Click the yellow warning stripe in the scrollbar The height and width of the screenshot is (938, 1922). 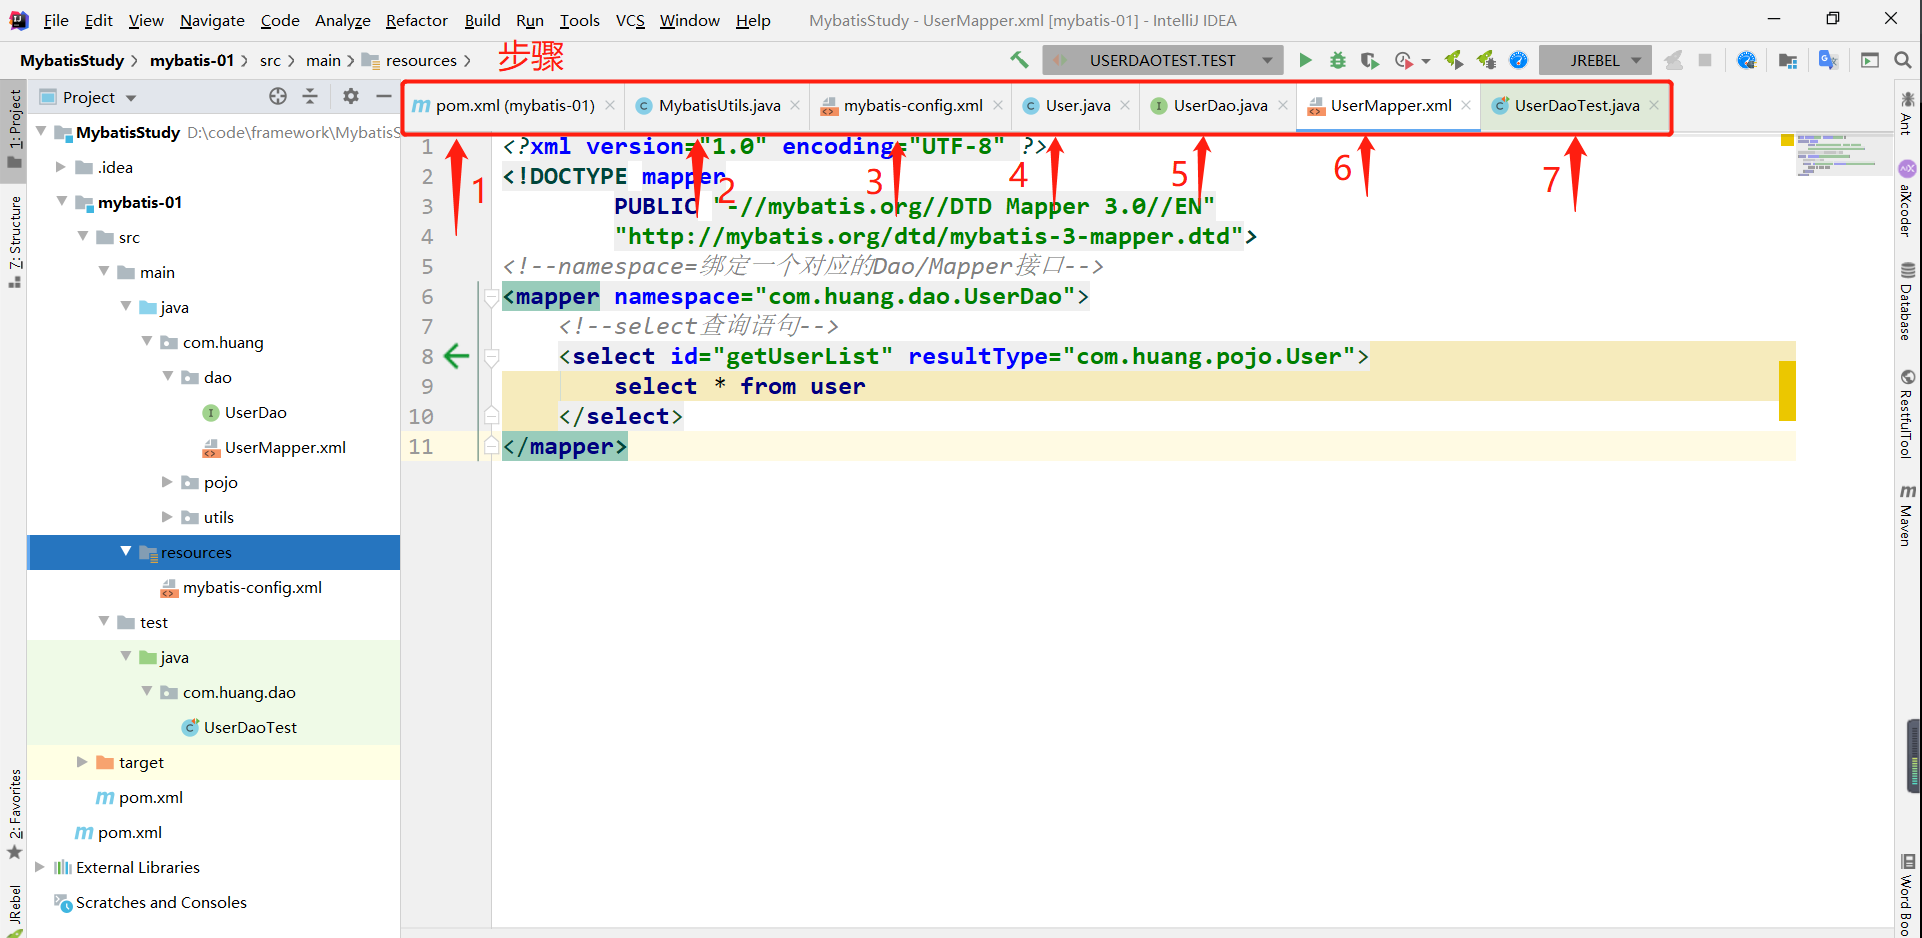point(1787,390)
